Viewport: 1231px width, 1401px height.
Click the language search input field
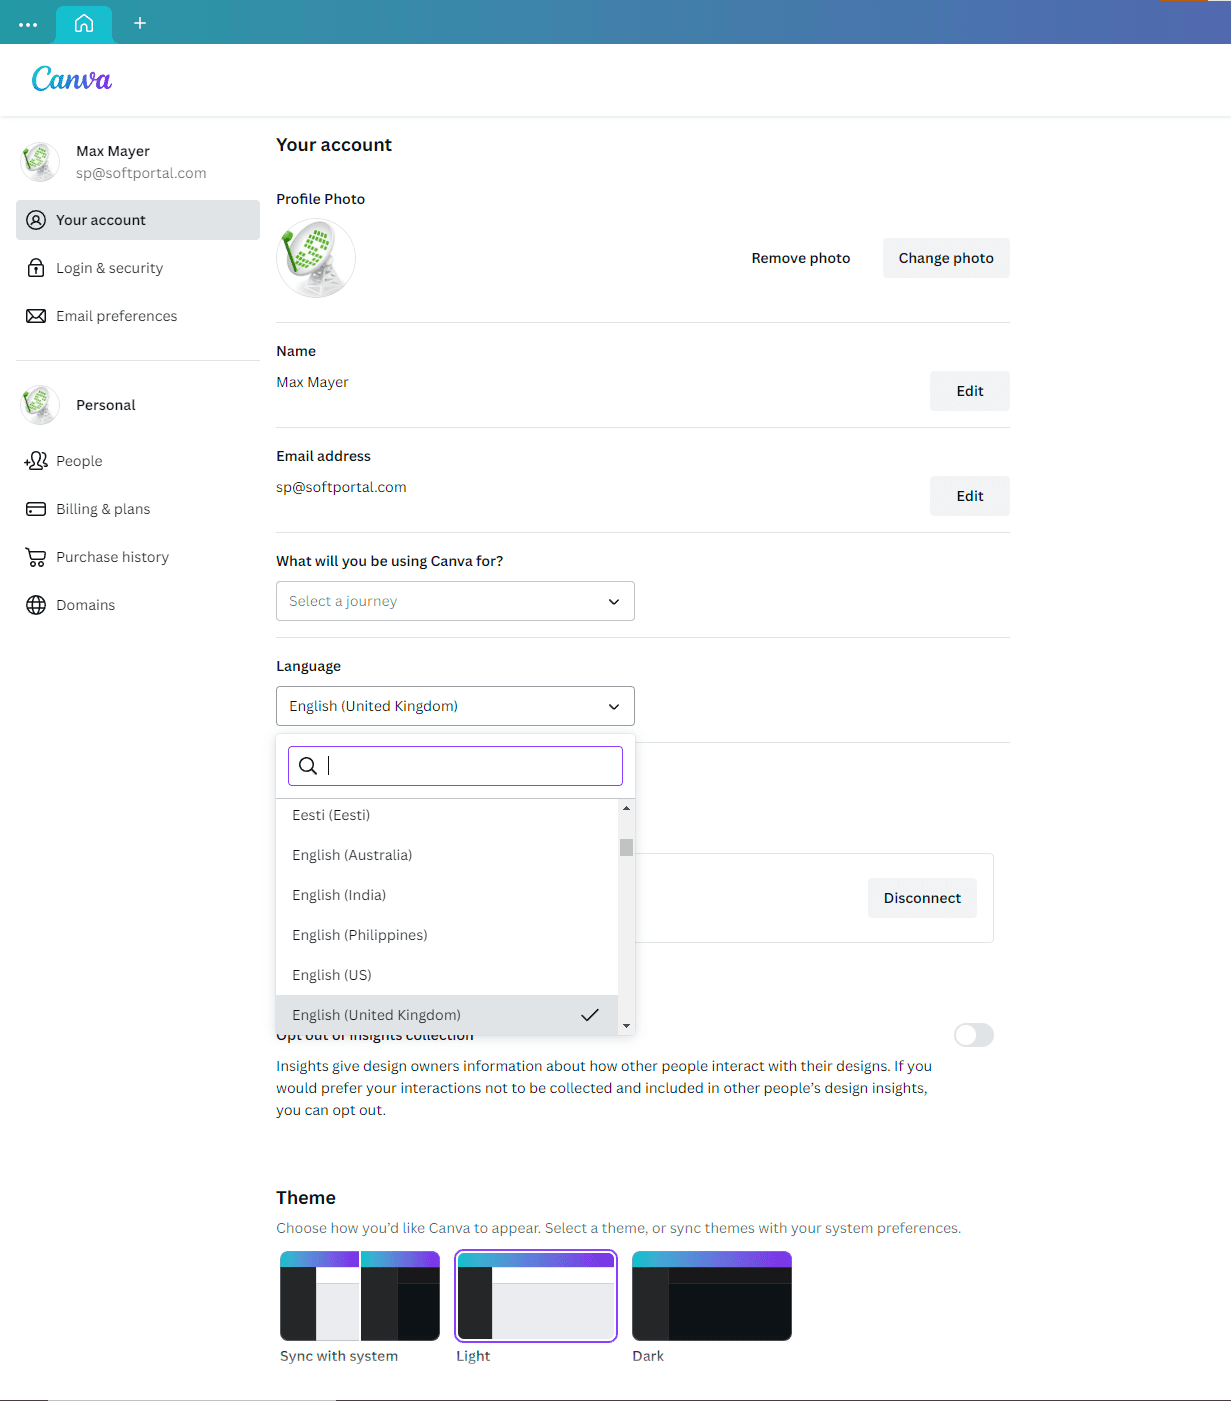click(455, 766)
